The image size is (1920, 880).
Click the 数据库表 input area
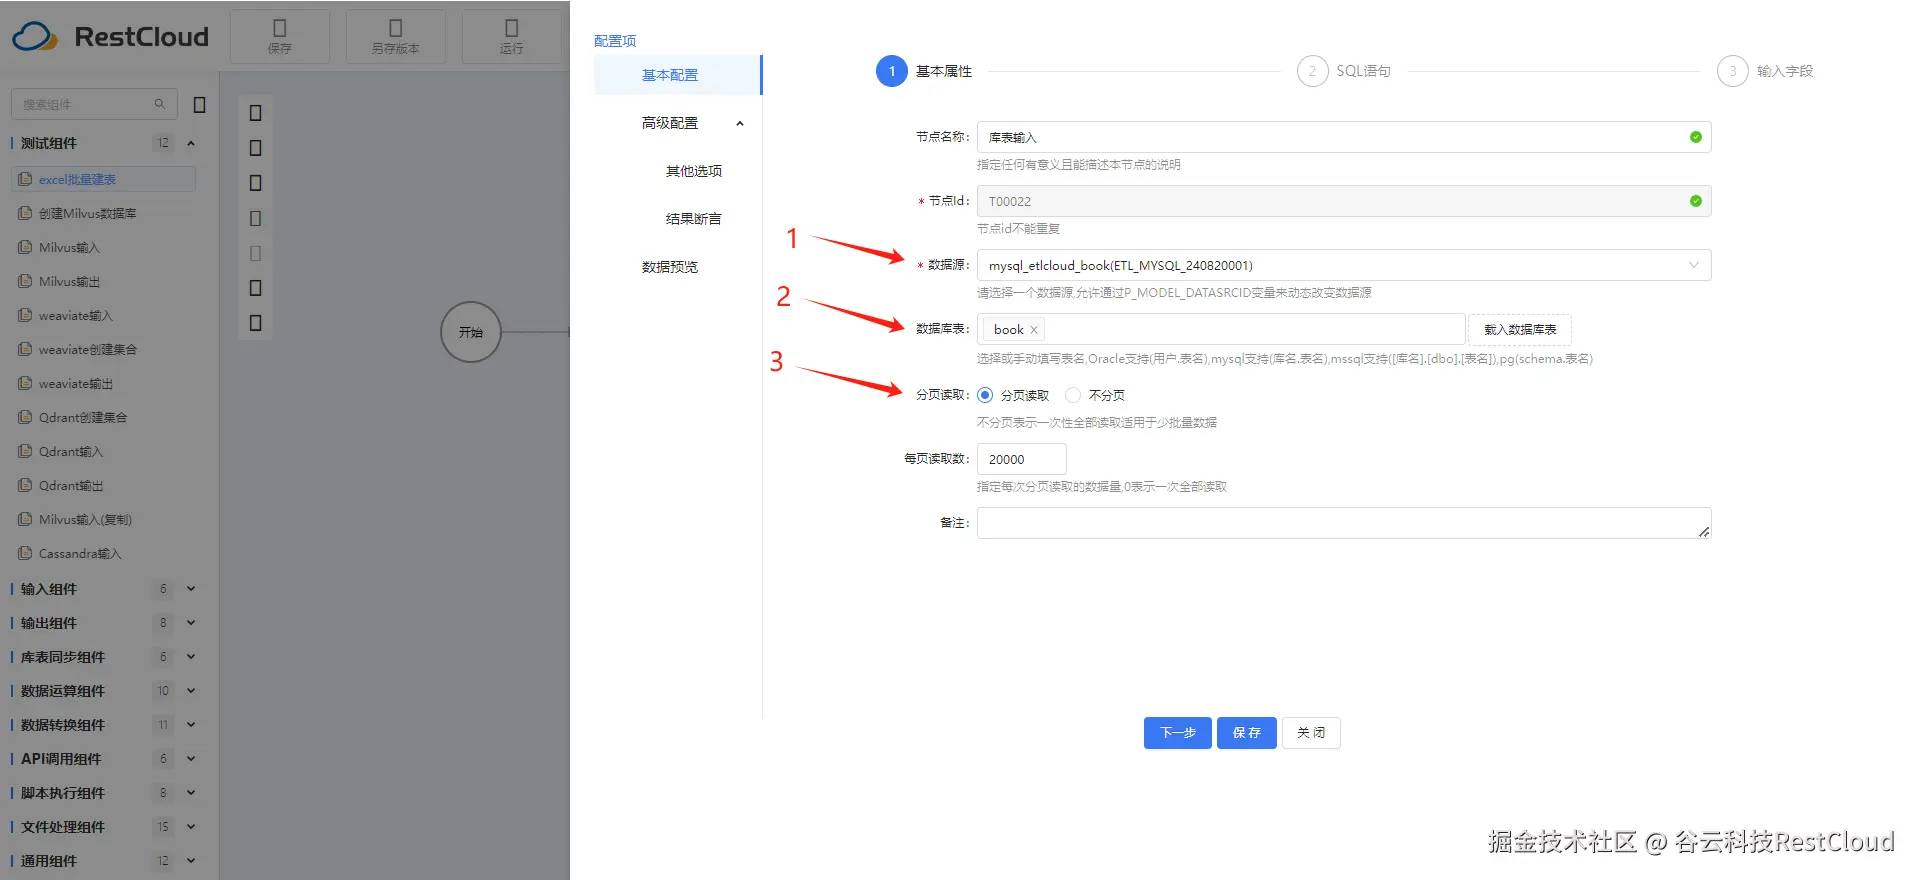click(1221, 329)
